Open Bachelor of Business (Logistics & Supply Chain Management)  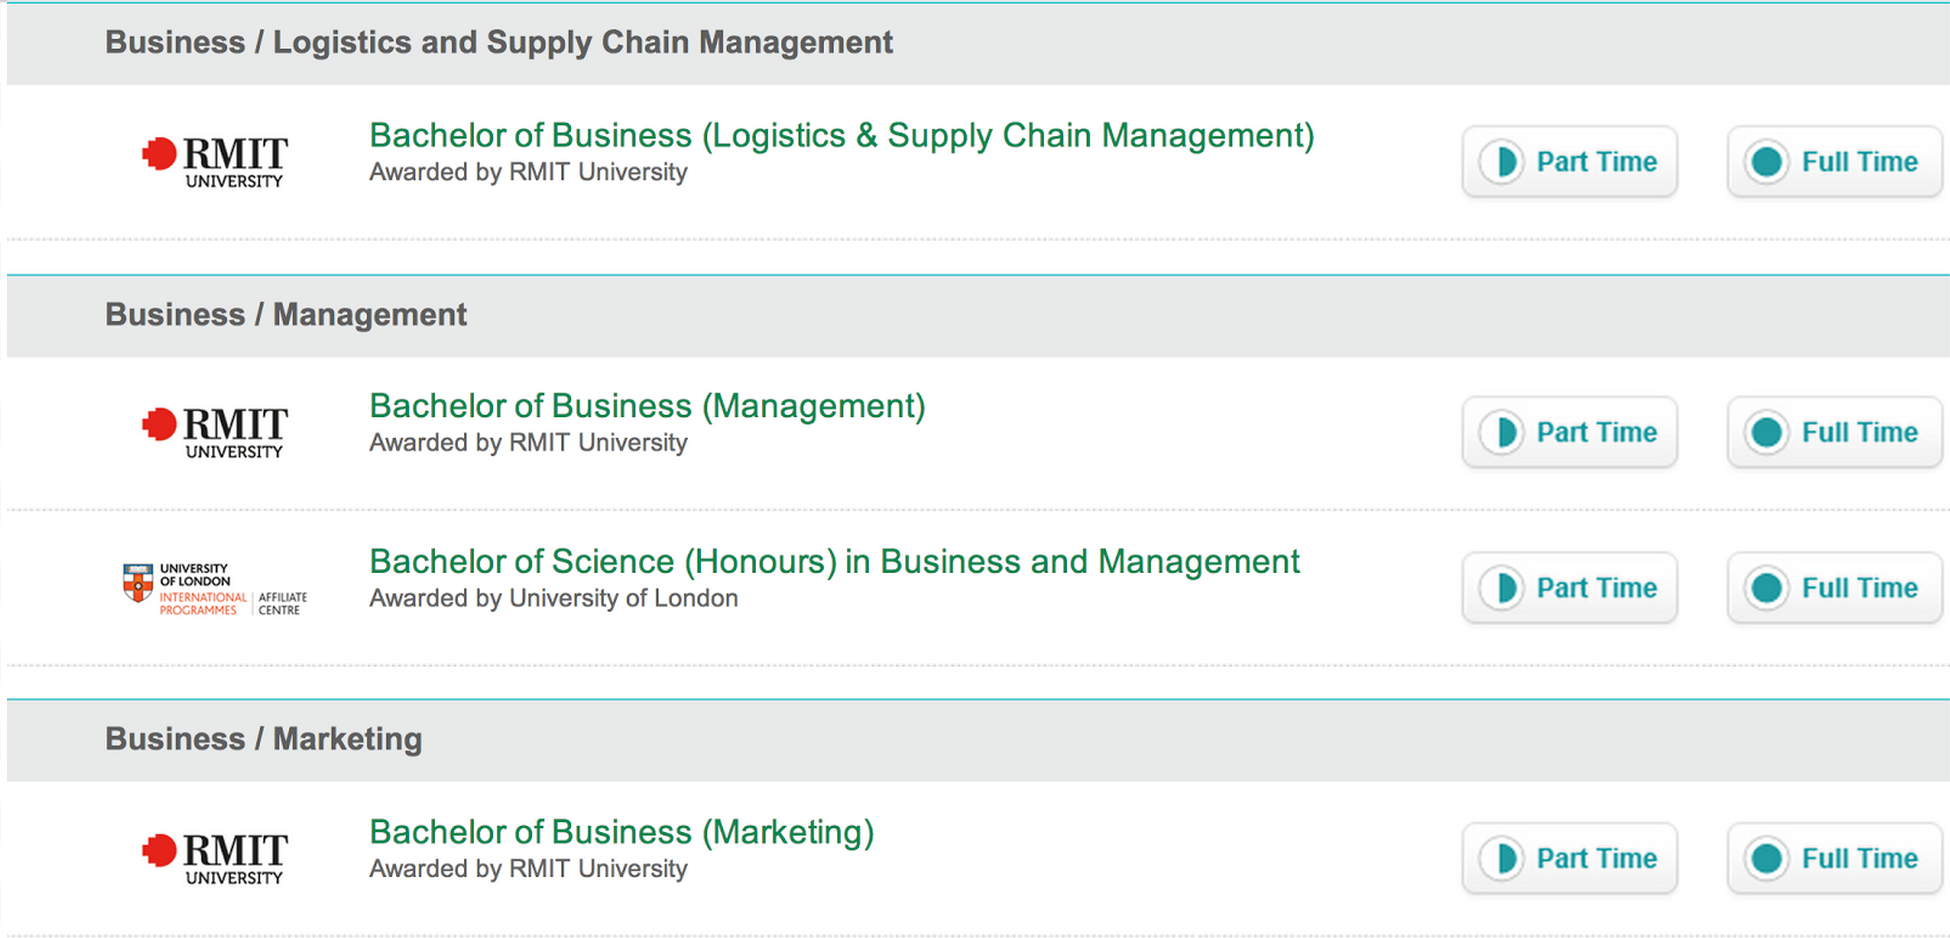click(x=841, y=135)
